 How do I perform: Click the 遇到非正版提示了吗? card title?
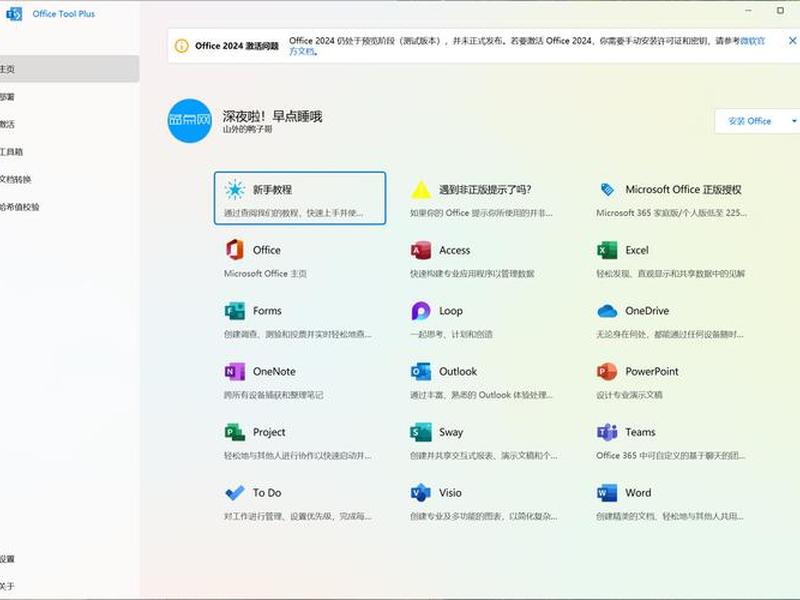485,189
